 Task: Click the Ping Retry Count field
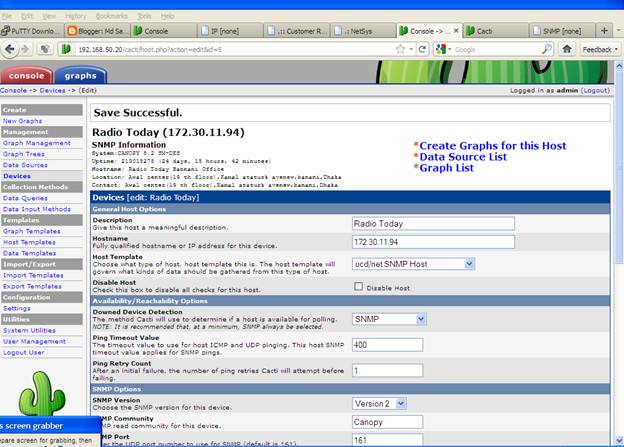pos(387,371)
